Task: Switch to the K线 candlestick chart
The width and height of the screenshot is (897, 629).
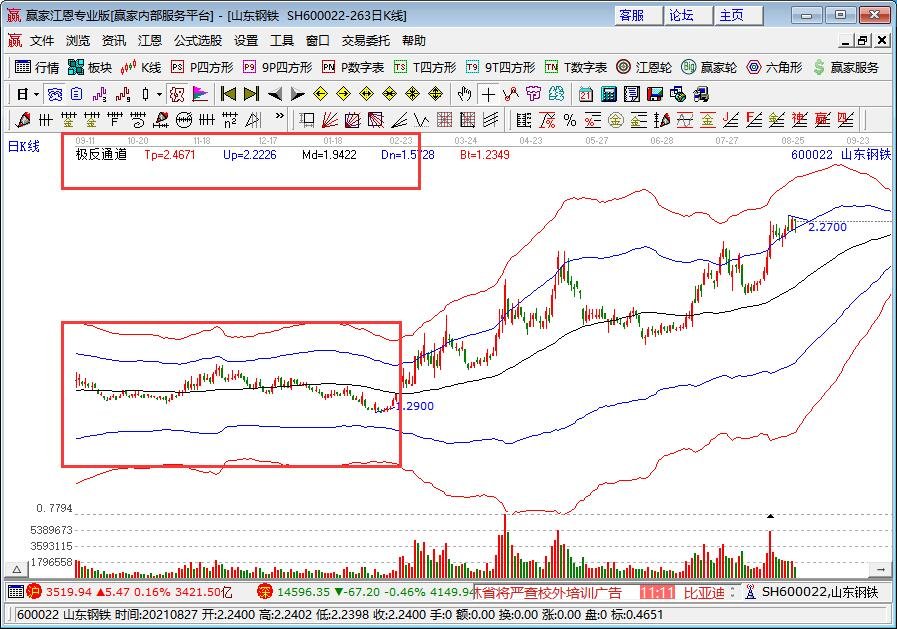Action: (x=141, y=67)
